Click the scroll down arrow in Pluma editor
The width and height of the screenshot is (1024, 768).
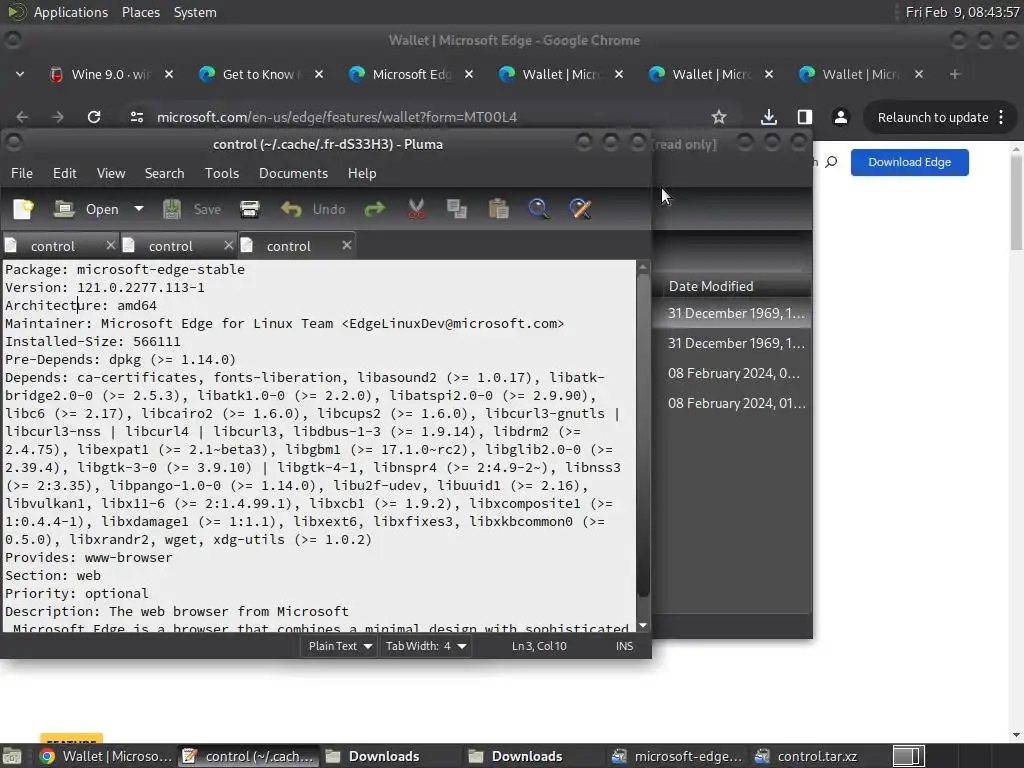(x=643, y=626)
